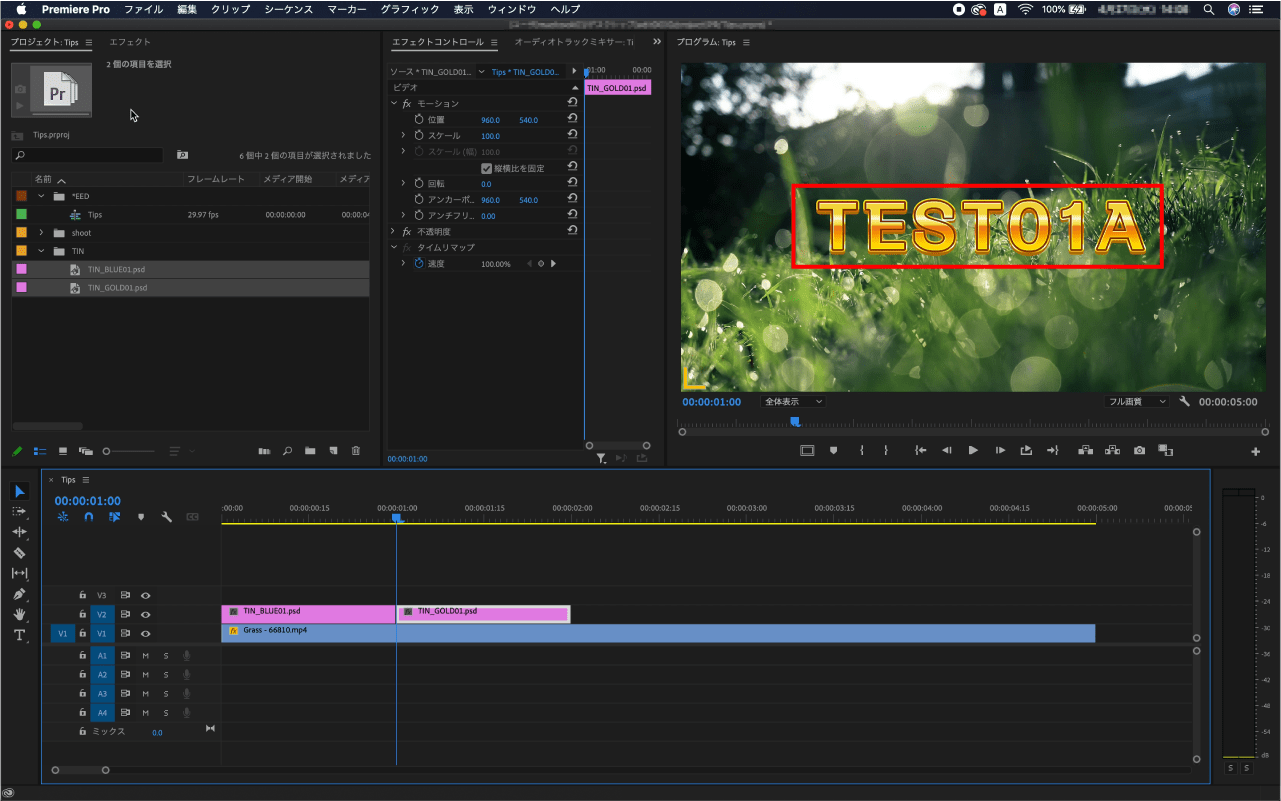
Task: Click the Extract button in program monitor
Action: [1112, 451]
